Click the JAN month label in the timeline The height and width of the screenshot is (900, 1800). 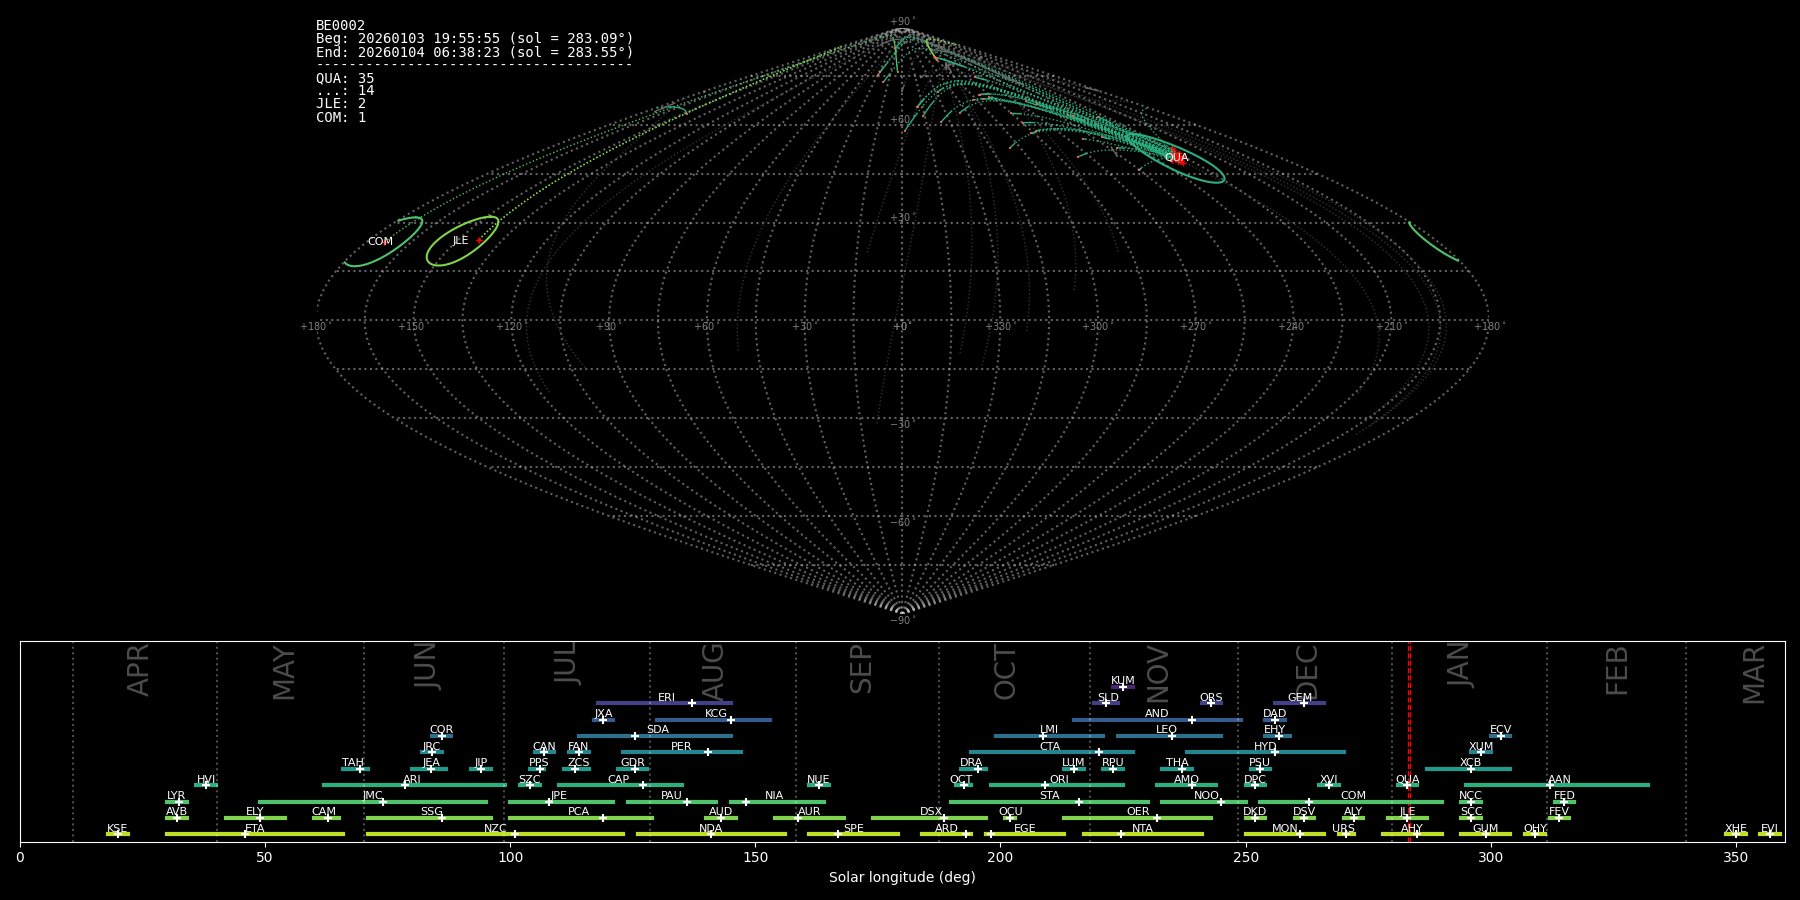point(1459,665)
